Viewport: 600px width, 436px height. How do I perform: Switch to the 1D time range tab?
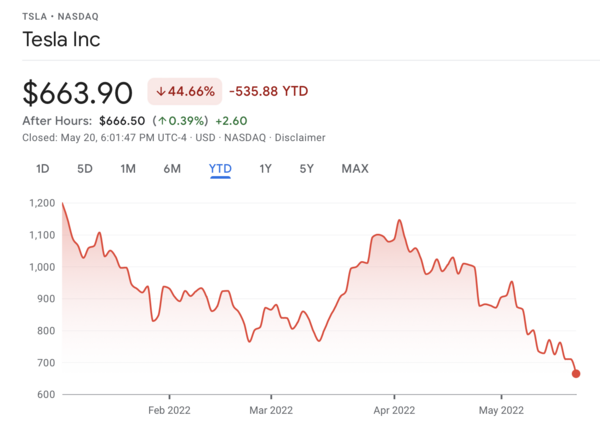[43, 169]
